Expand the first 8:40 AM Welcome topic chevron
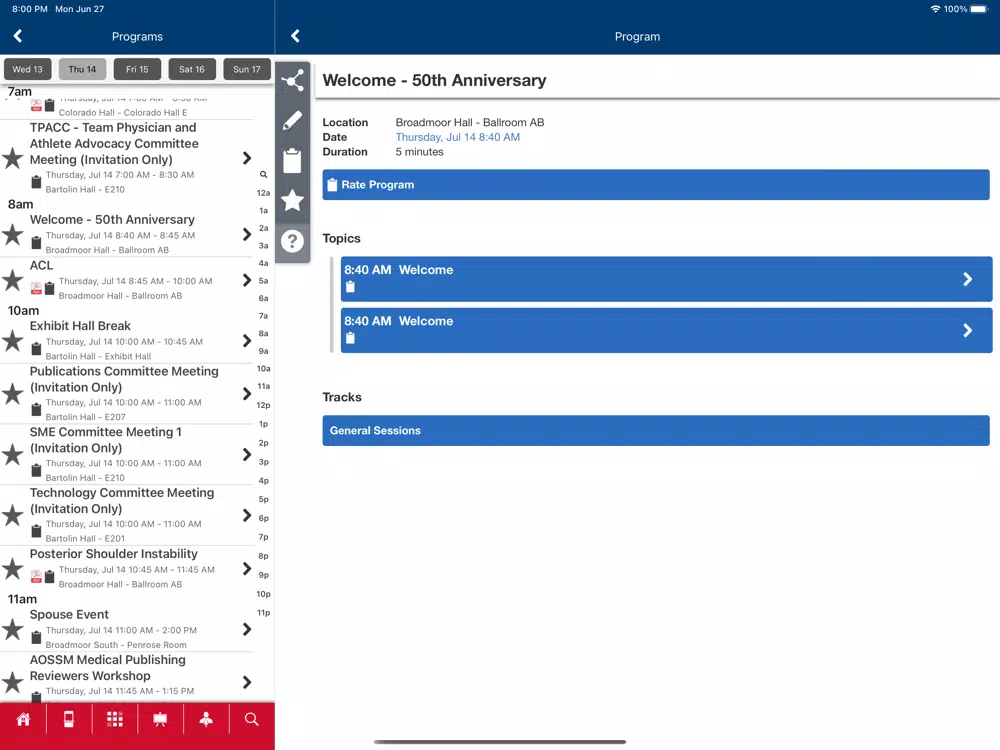 point(967,279)
